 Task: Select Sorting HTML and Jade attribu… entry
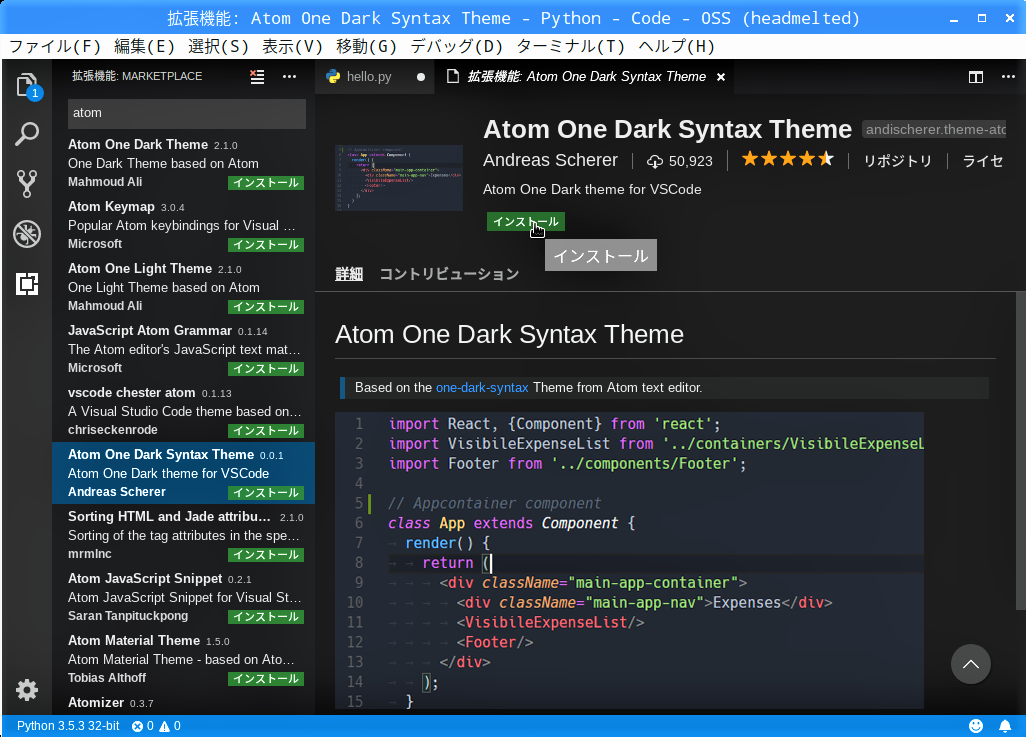coord(183,535)
